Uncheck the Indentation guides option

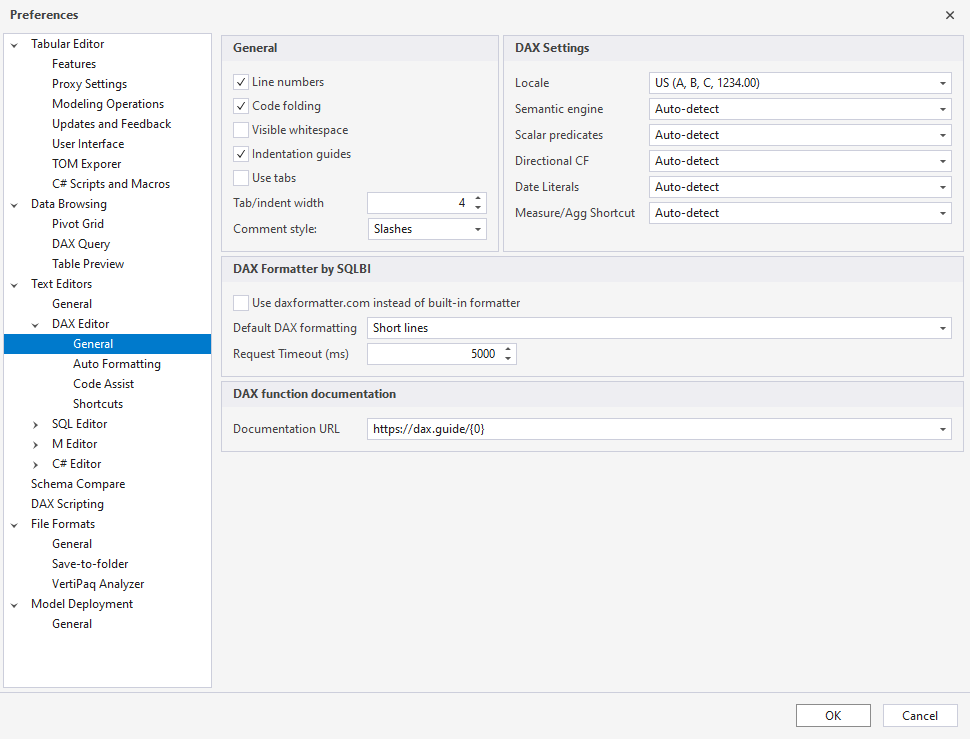click(239, 154)
